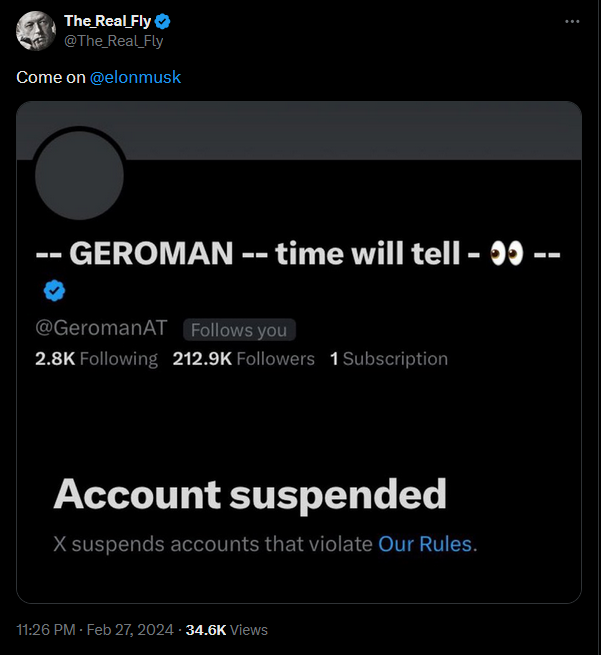Open the 212.9K Followers list
Screen dimensions: 601x655
coord(244,359)
